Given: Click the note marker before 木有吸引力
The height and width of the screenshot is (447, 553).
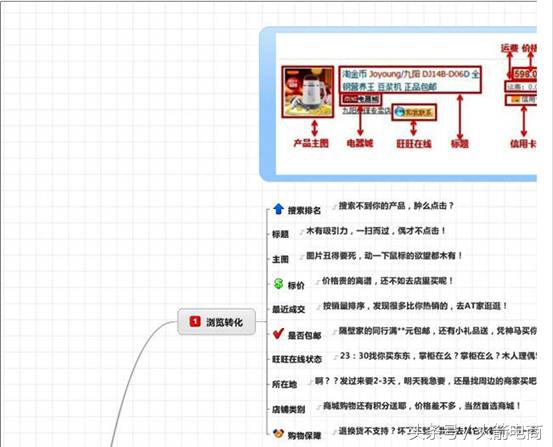Looking at the screenshot, I should click(302, 231).
